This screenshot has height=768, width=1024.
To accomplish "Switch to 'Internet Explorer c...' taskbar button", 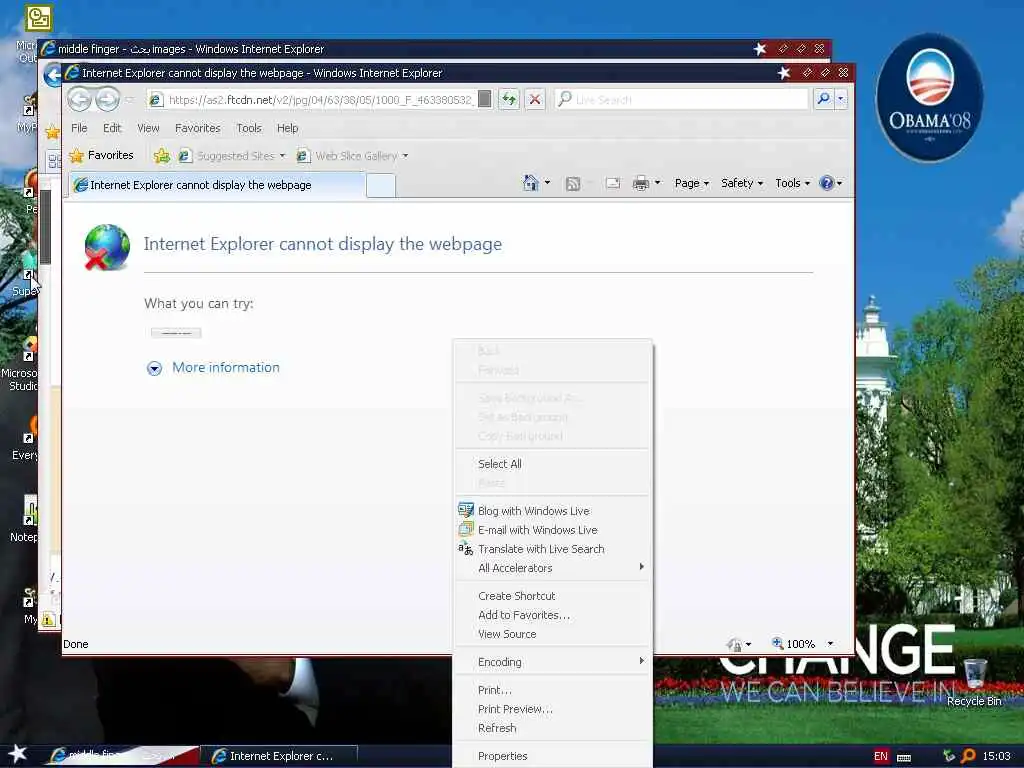I will 278,756.
